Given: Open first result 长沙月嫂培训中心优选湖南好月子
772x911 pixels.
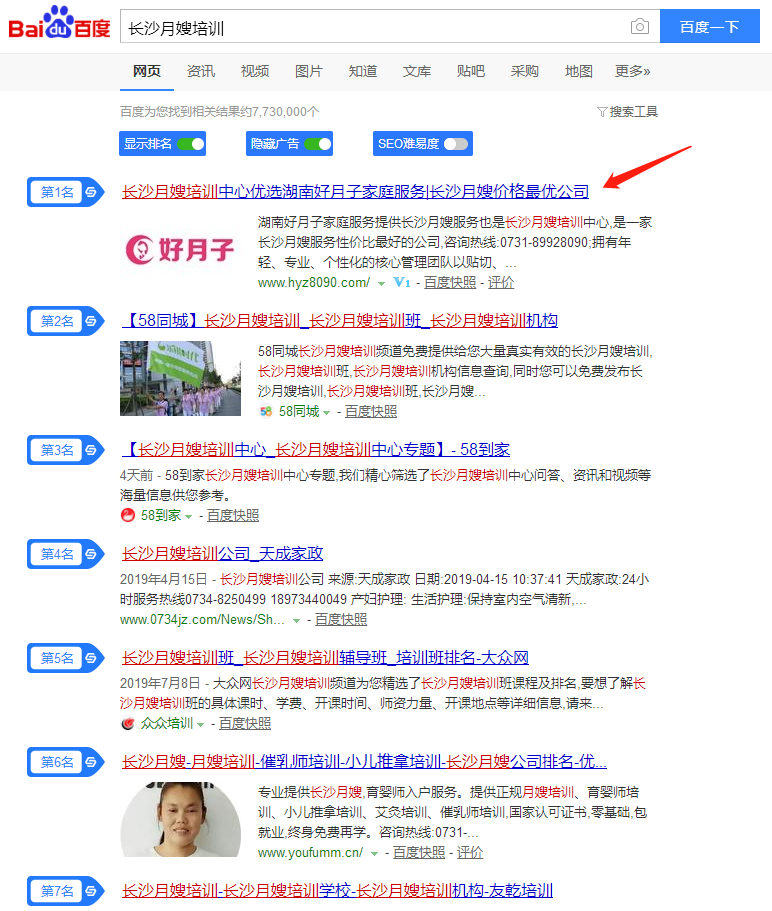Looking at the screenshot, I should (x=355, y=192).
